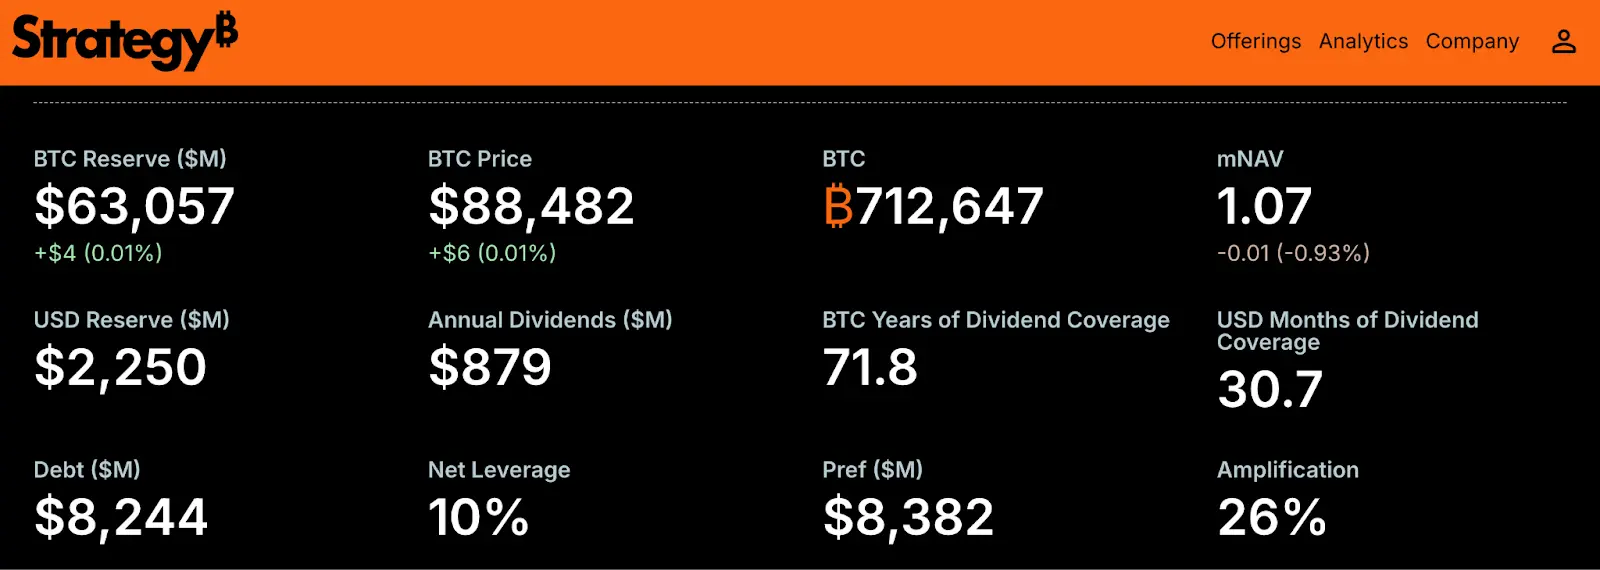Select the Net Leverage 10% figure
1600x570 pixels.
[x=478, y=518]
